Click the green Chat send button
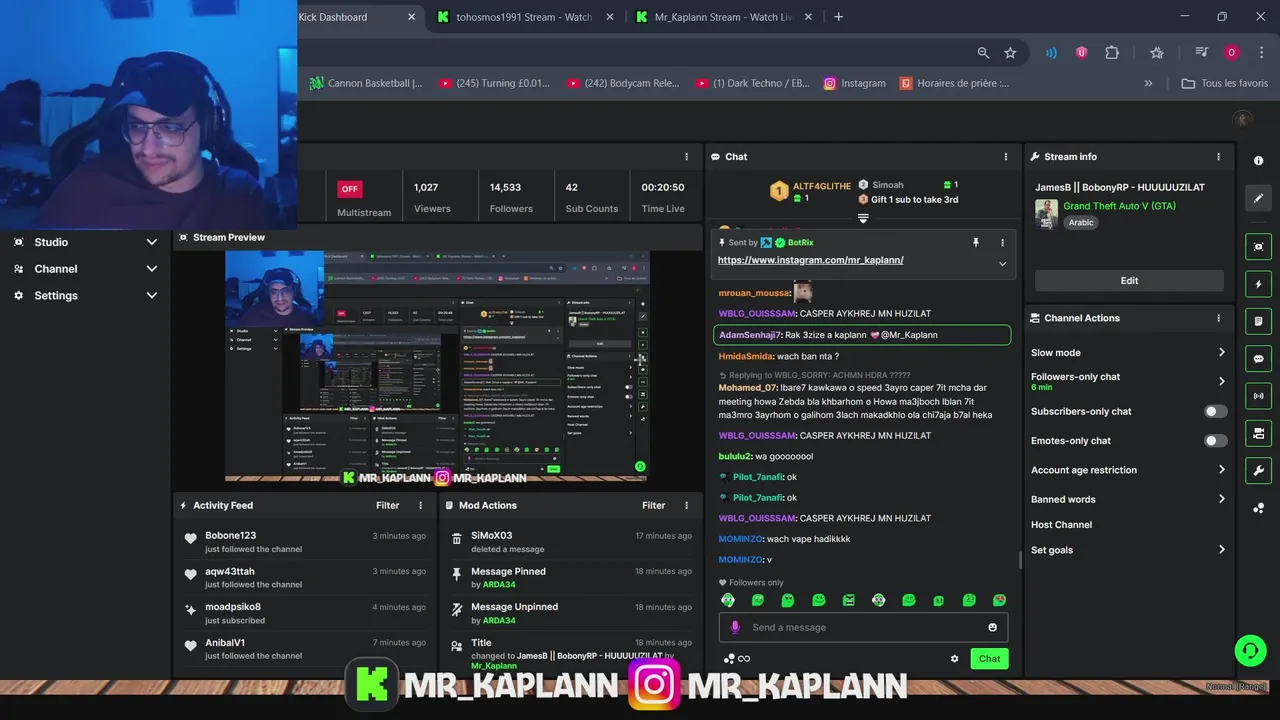Image resolution: width=1280 pixels, height=720 pixels. tap(989, 659)
